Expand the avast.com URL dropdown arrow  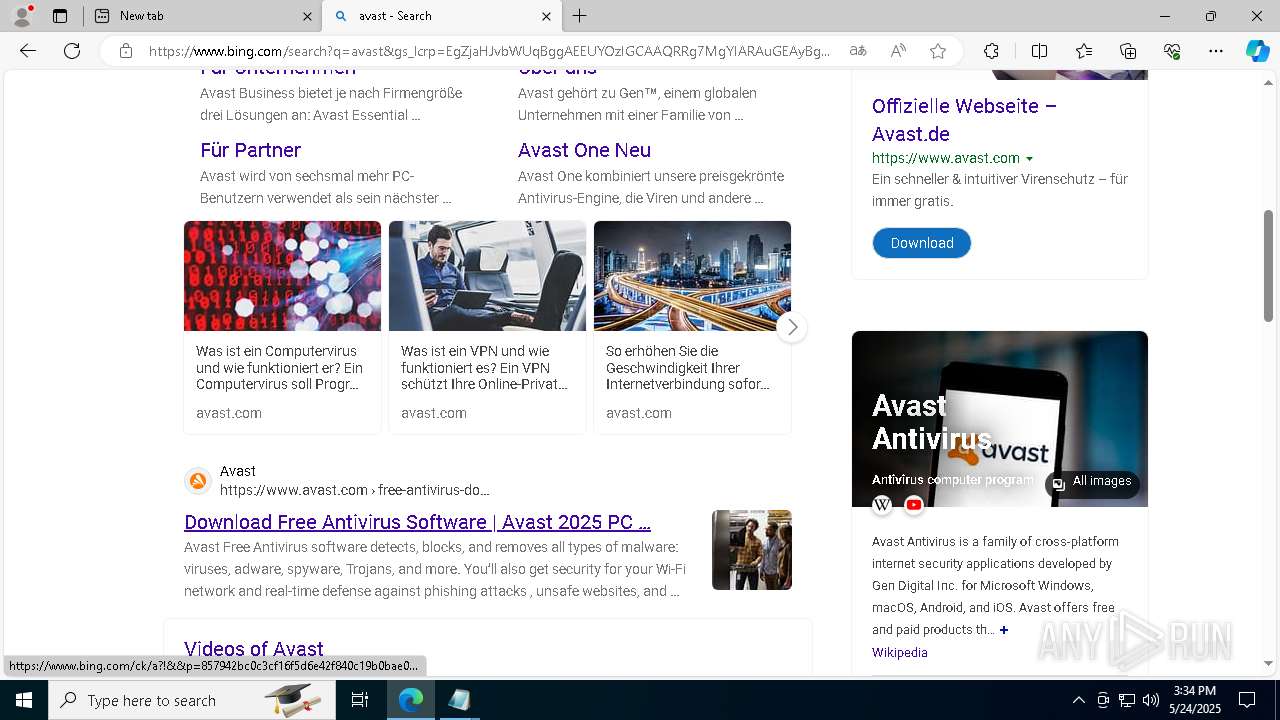click(x=1029, y=159)
